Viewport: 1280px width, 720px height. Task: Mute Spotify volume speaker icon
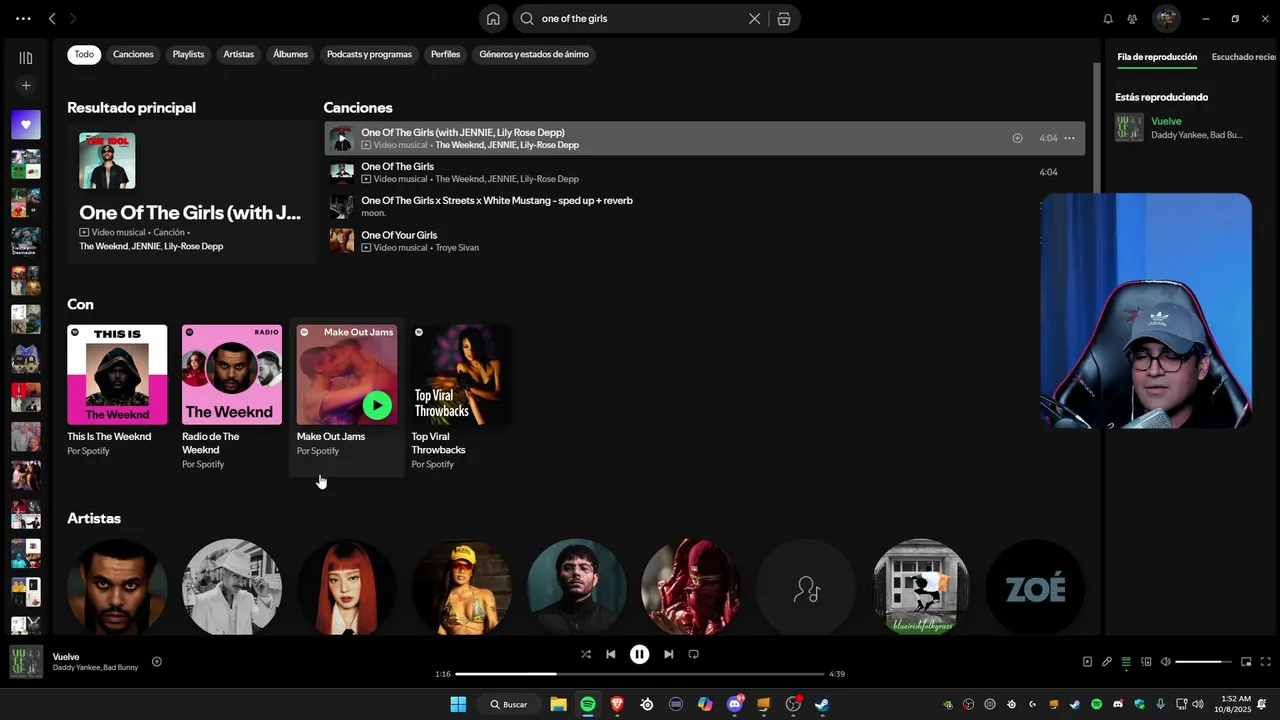pos(1165,662)
